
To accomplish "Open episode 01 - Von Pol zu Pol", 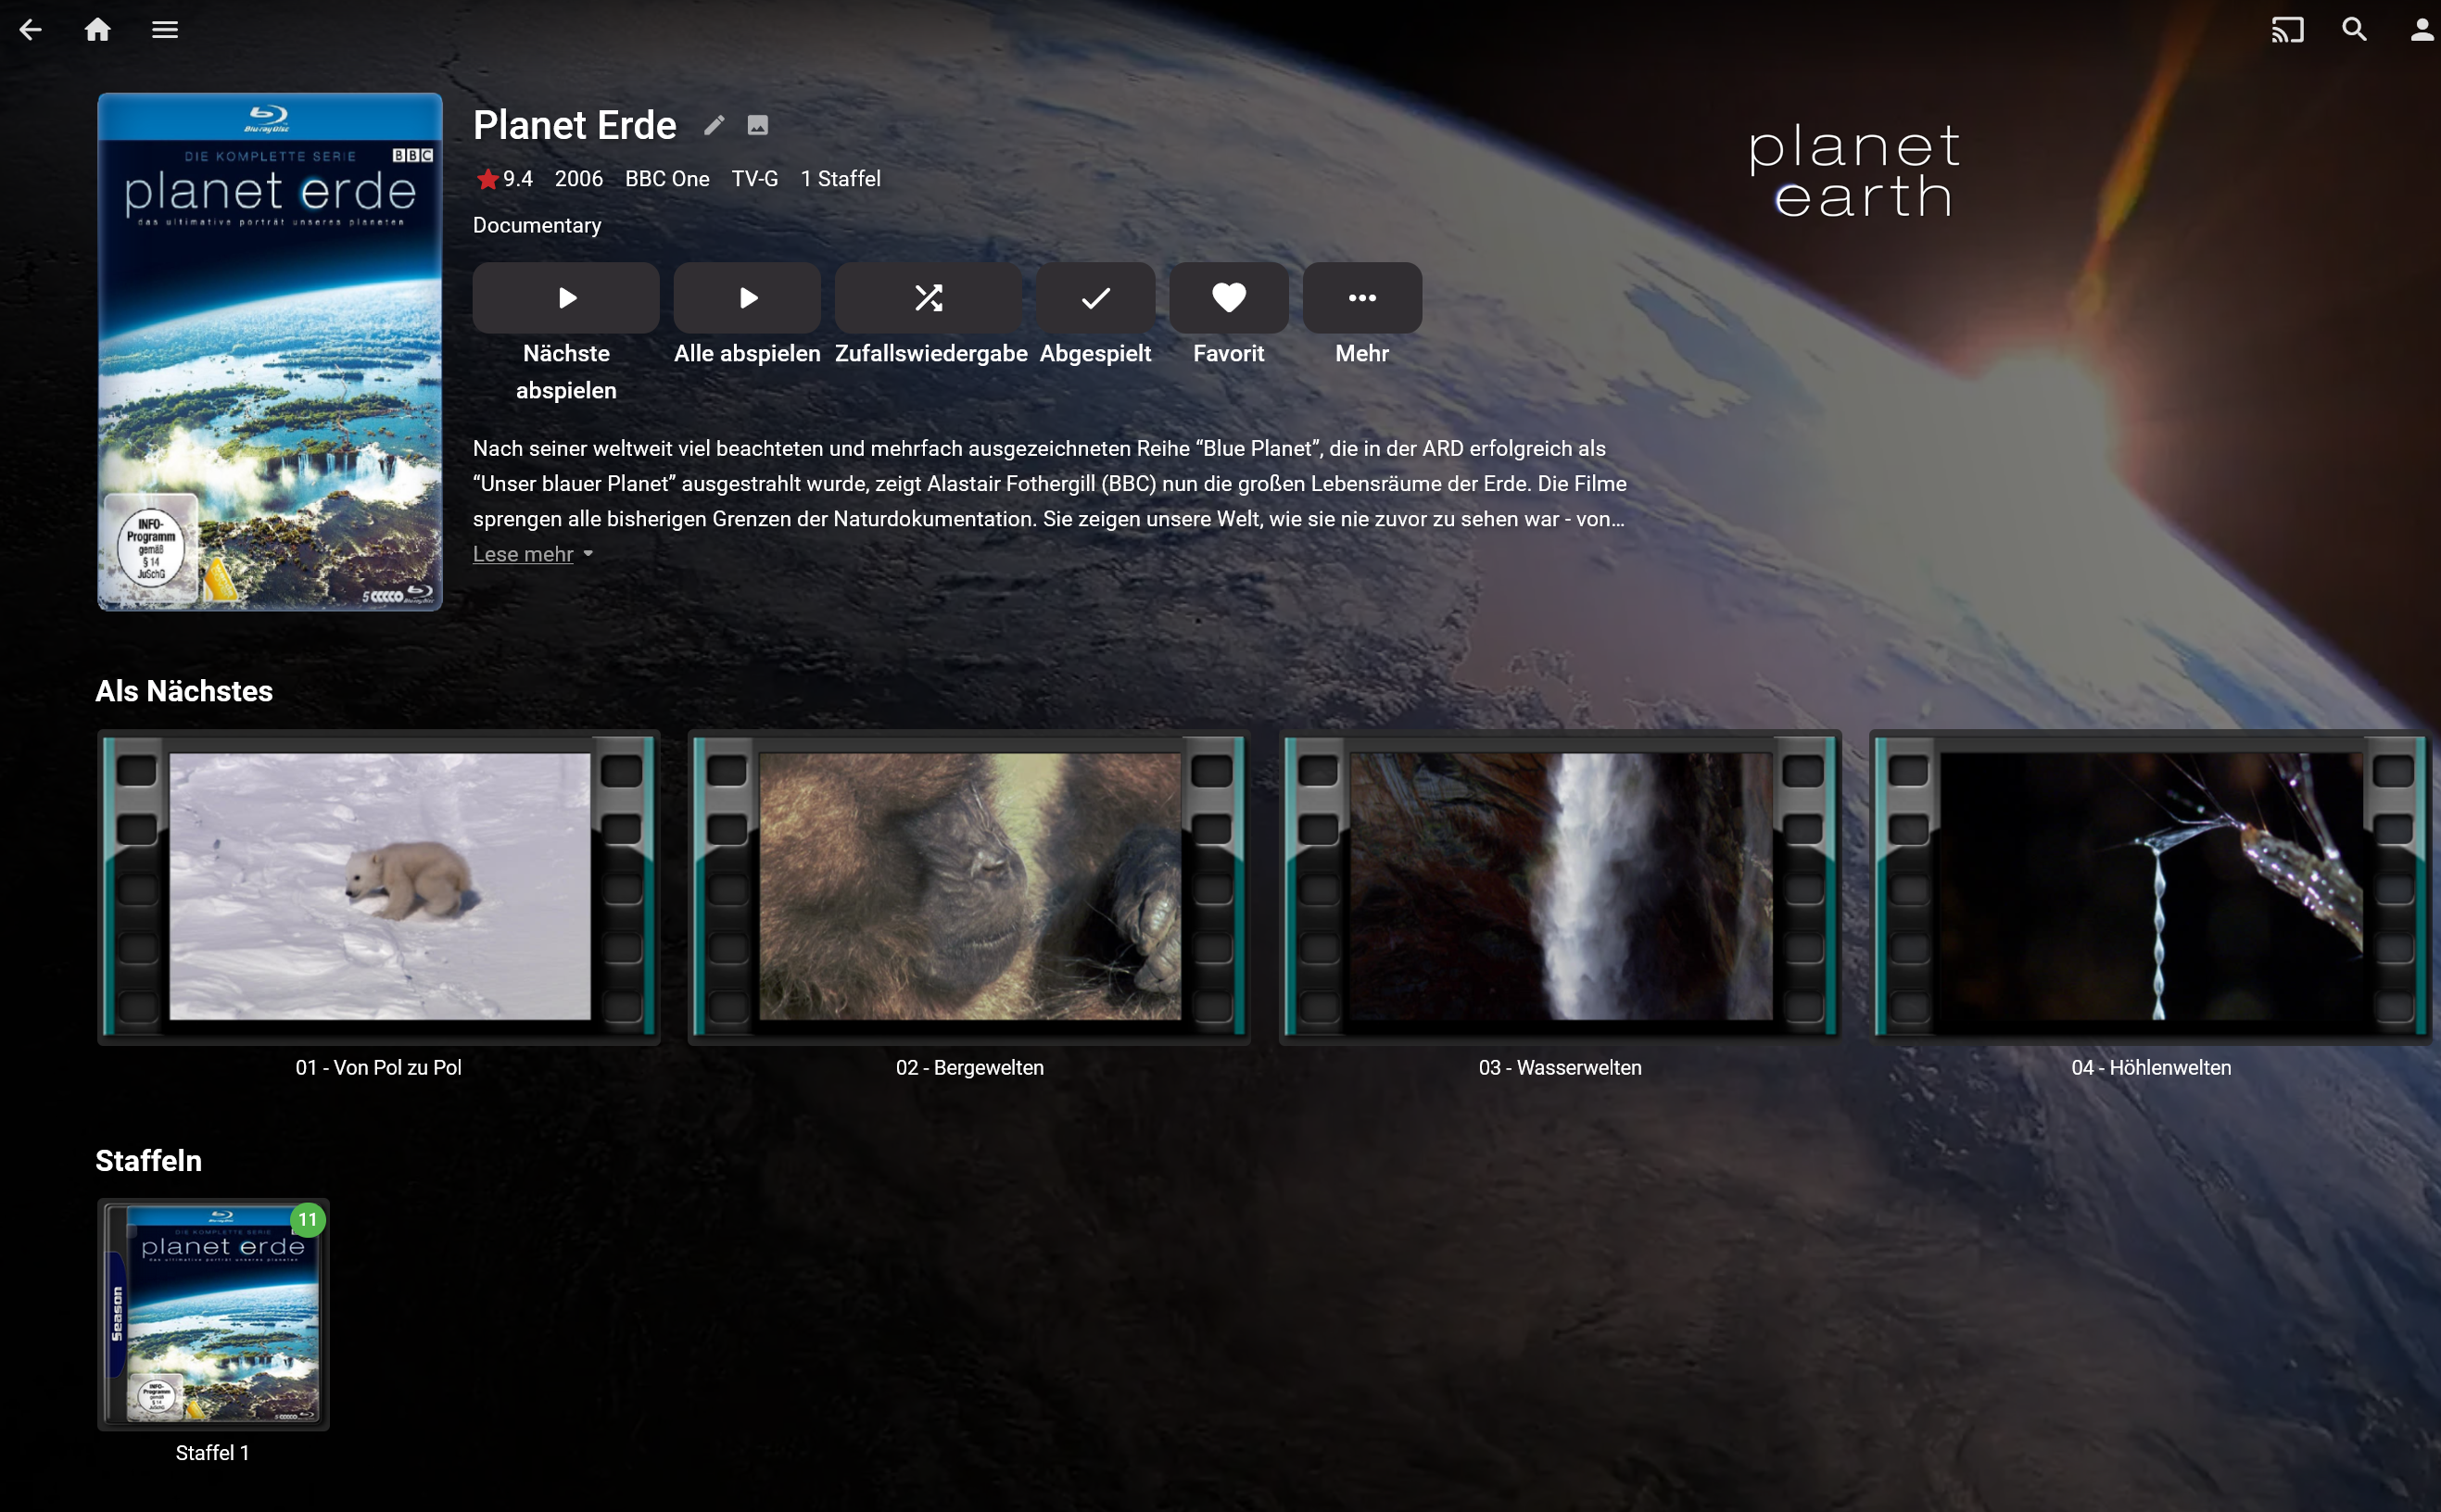I will point(379,887).
